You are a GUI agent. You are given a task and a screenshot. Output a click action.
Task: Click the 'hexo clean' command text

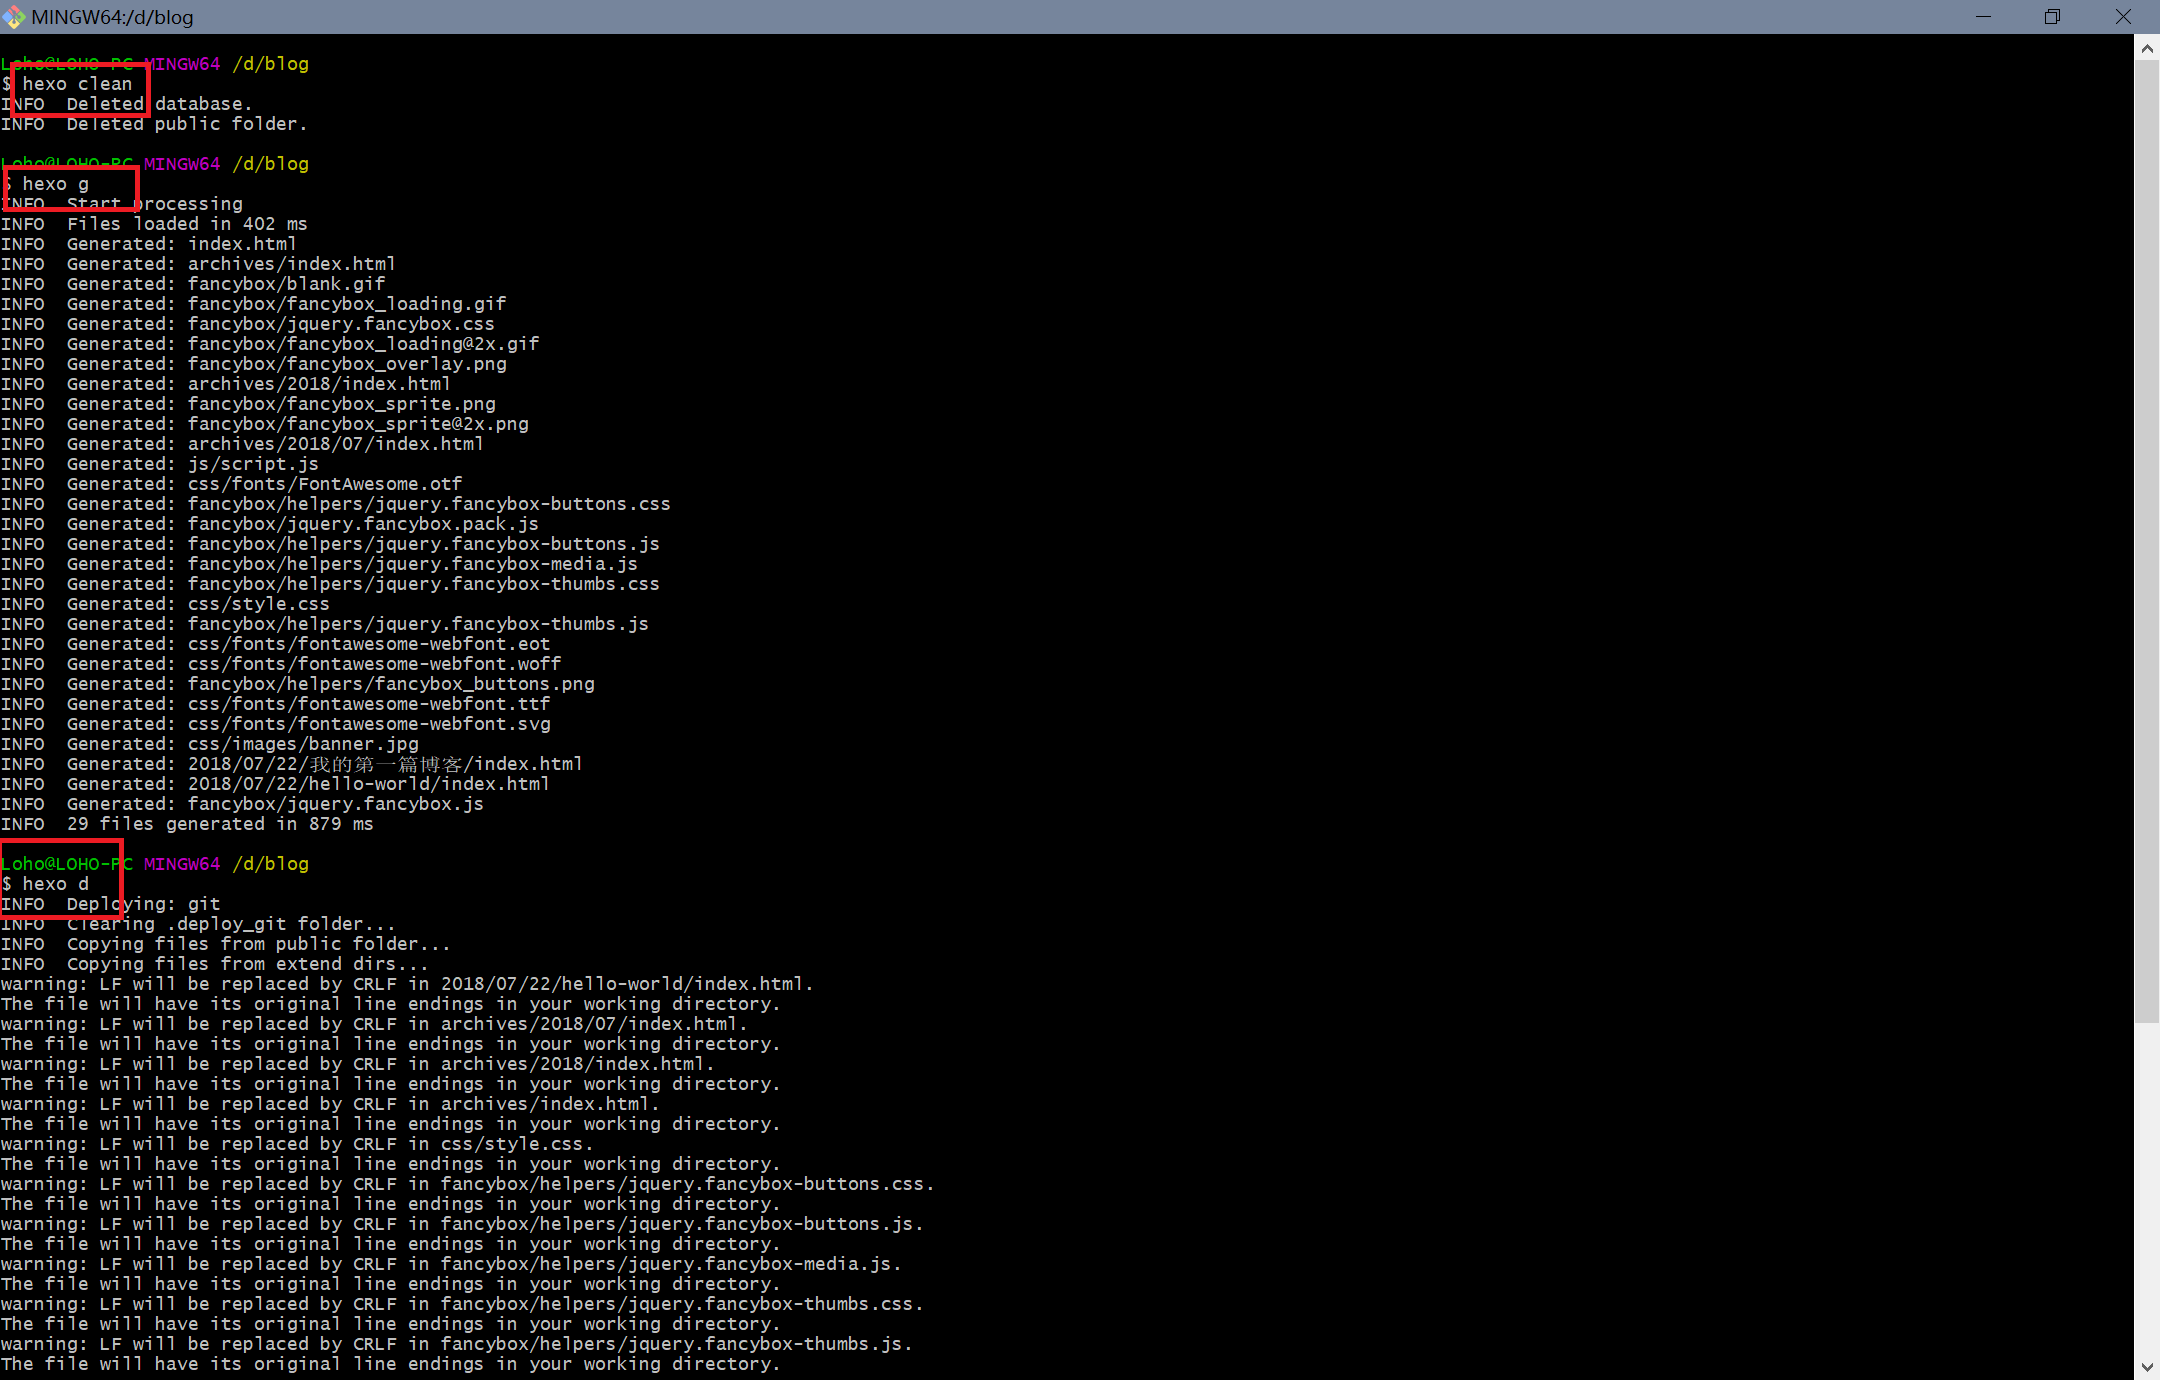(x=77, y=84)
